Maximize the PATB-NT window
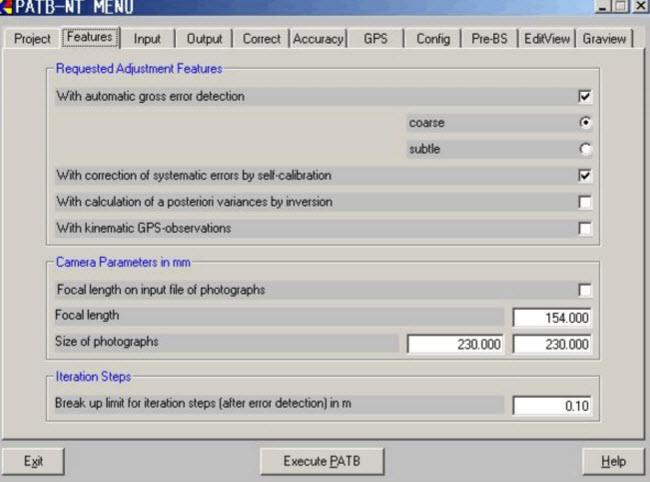Screen dimensions: 650x482 coord(621,6)
